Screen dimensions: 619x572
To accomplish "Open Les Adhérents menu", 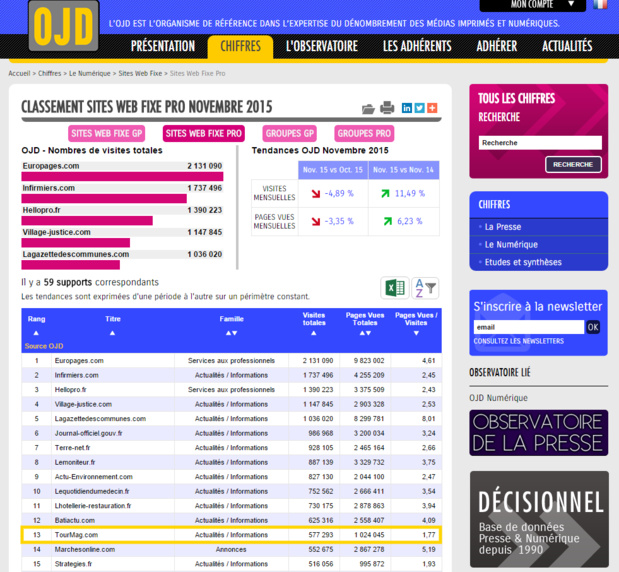I will click(x=417, y=46).
